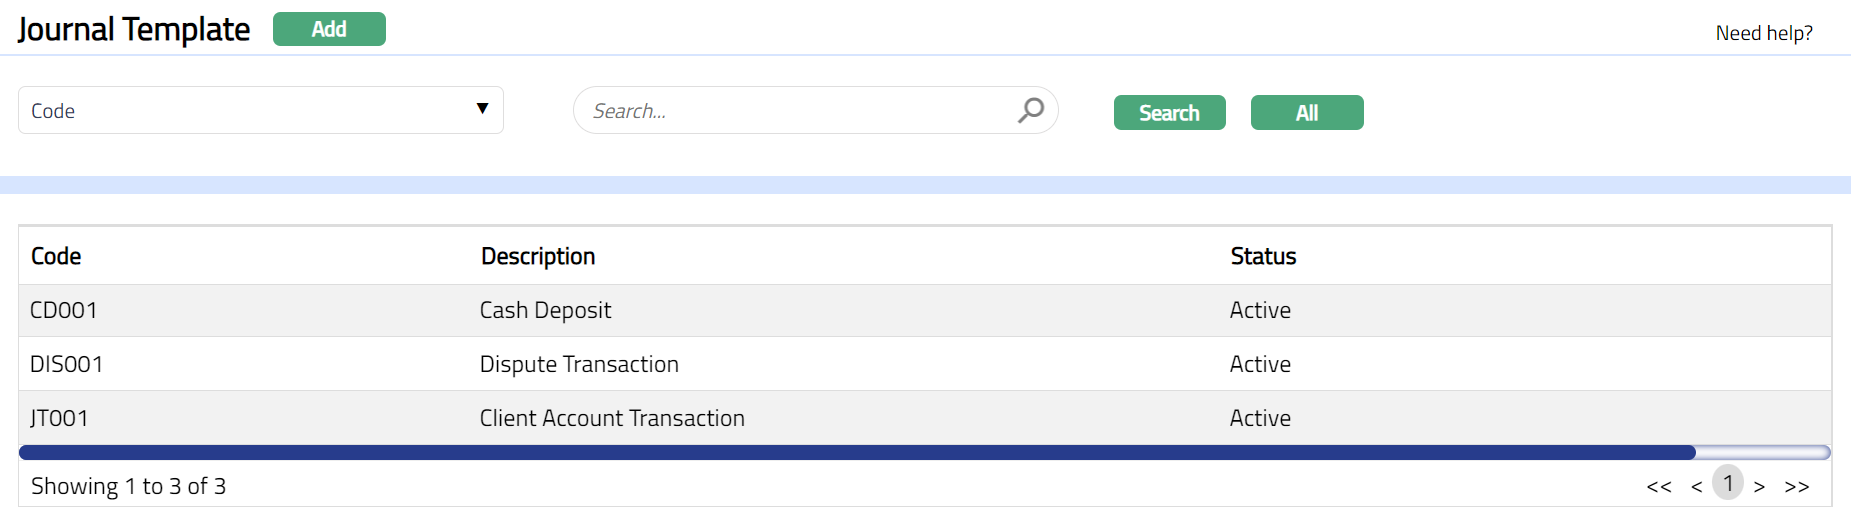Go to the first page of results
1851x522 pixels.
click(x=1658, y=487)
